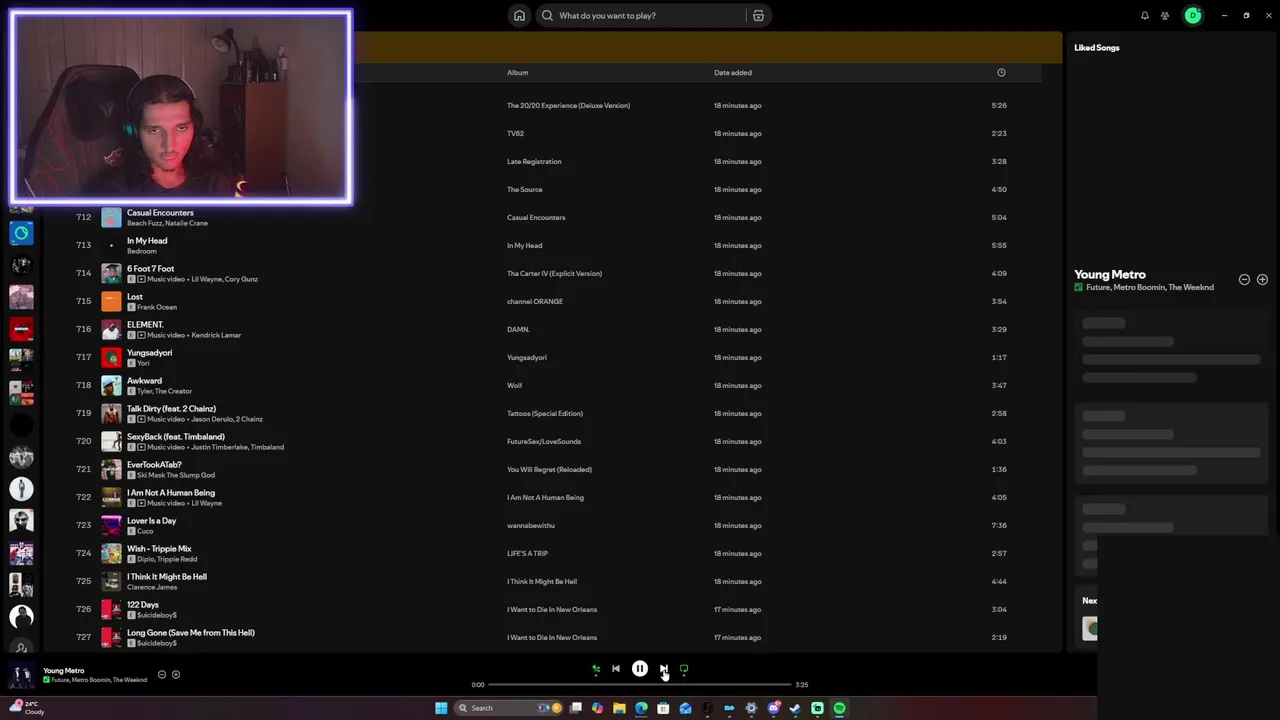Open Ski Mask The Slump God link
This screenshot has height=720, width=1280.
click(x=176, y=475)
